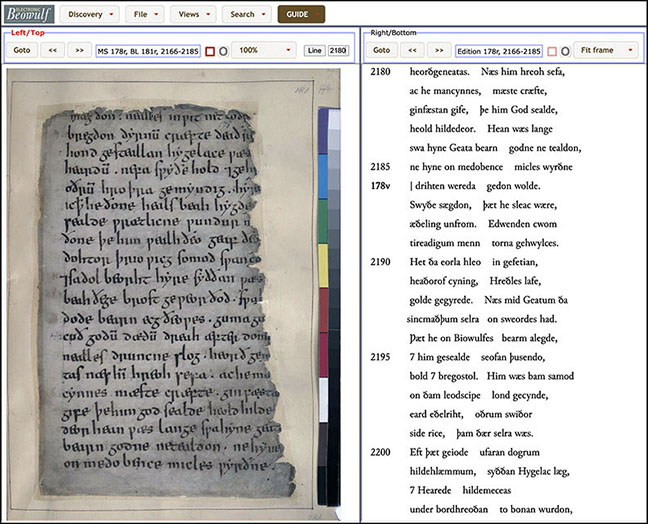
Task: Go to previous folio in Left/Top panel
Action: tap(52, 50)
